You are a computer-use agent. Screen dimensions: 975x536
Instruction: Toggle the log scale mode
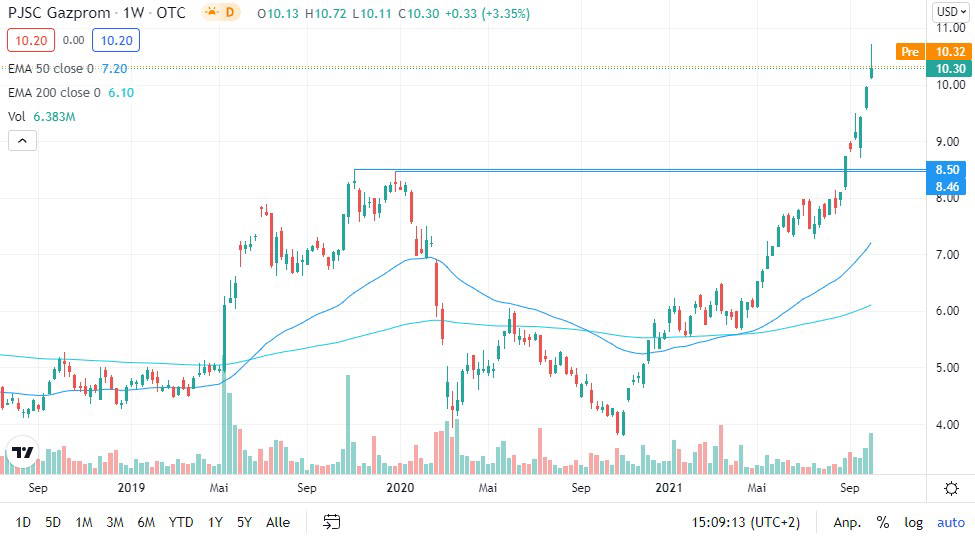tap(913, 522)
